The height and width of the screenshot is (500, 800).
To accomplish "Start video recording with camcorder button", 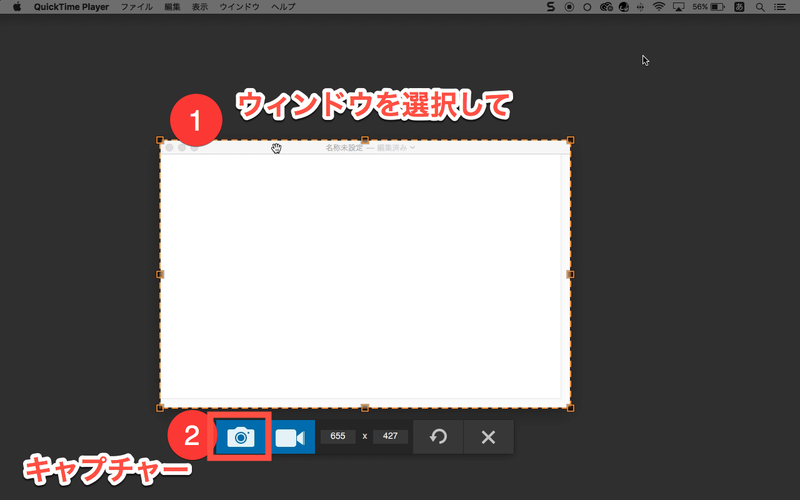I will coord(290,437).
